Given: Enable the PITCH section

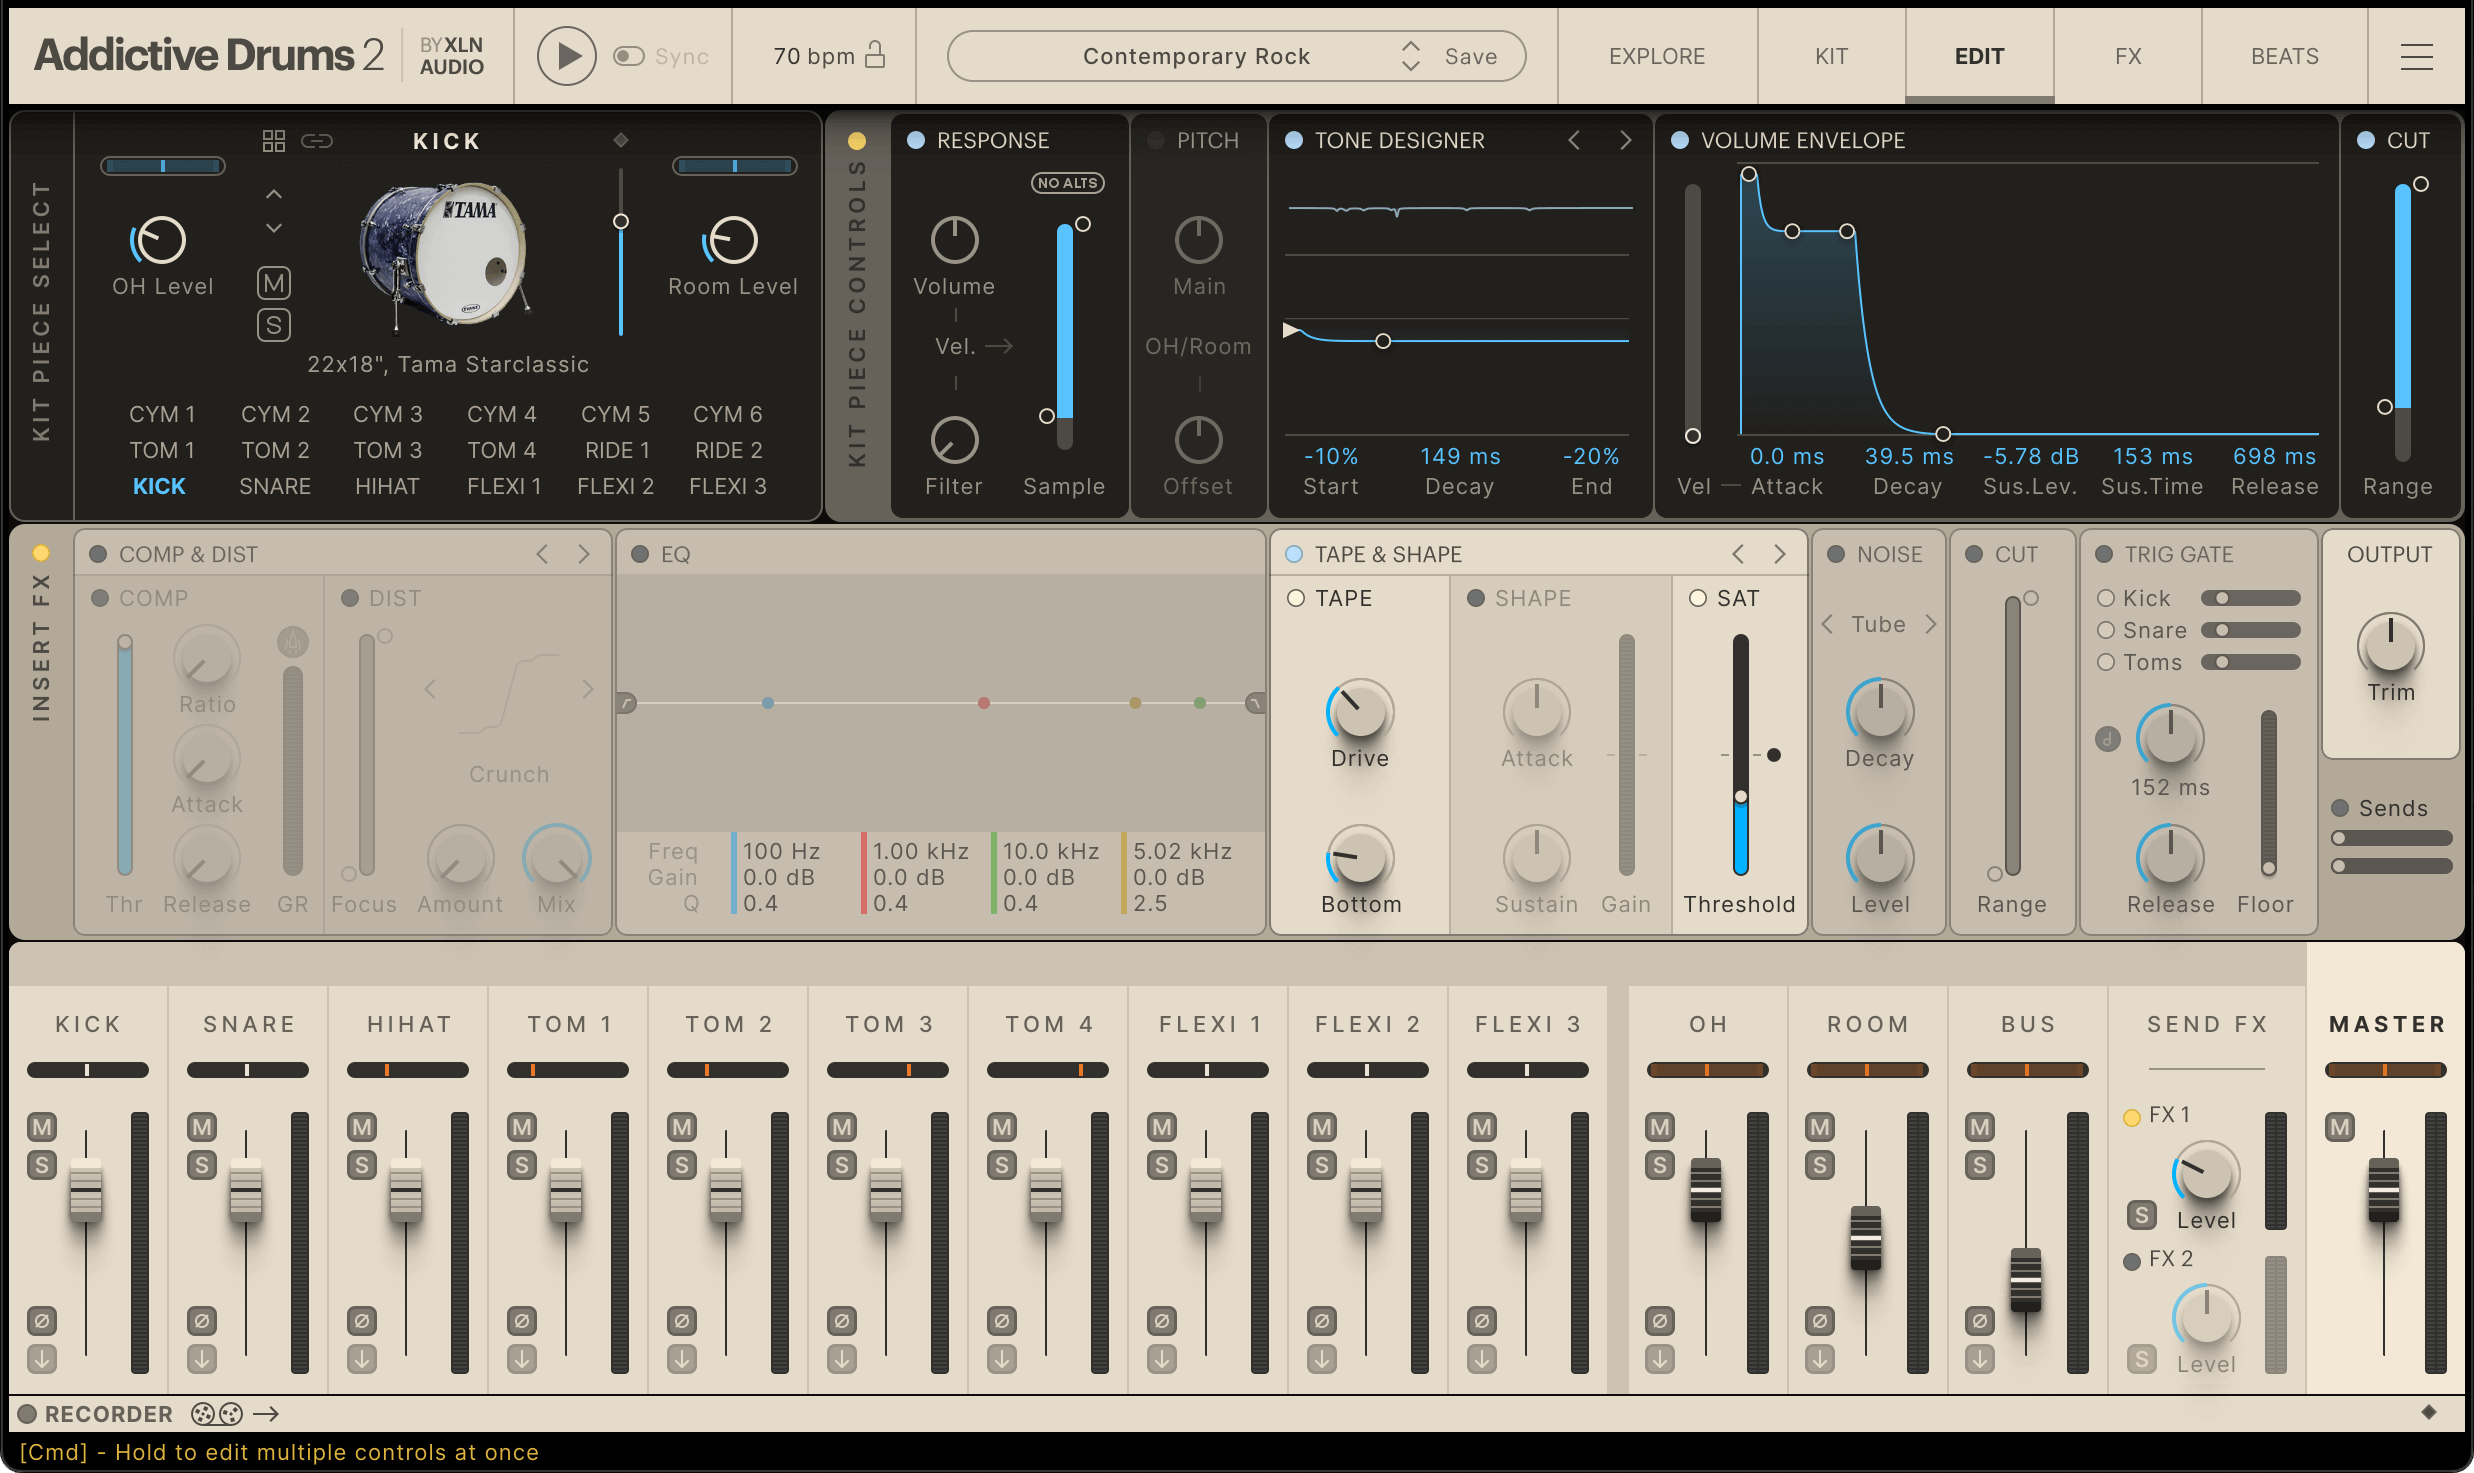Looking at the screenshot, I should point(1155,140).
